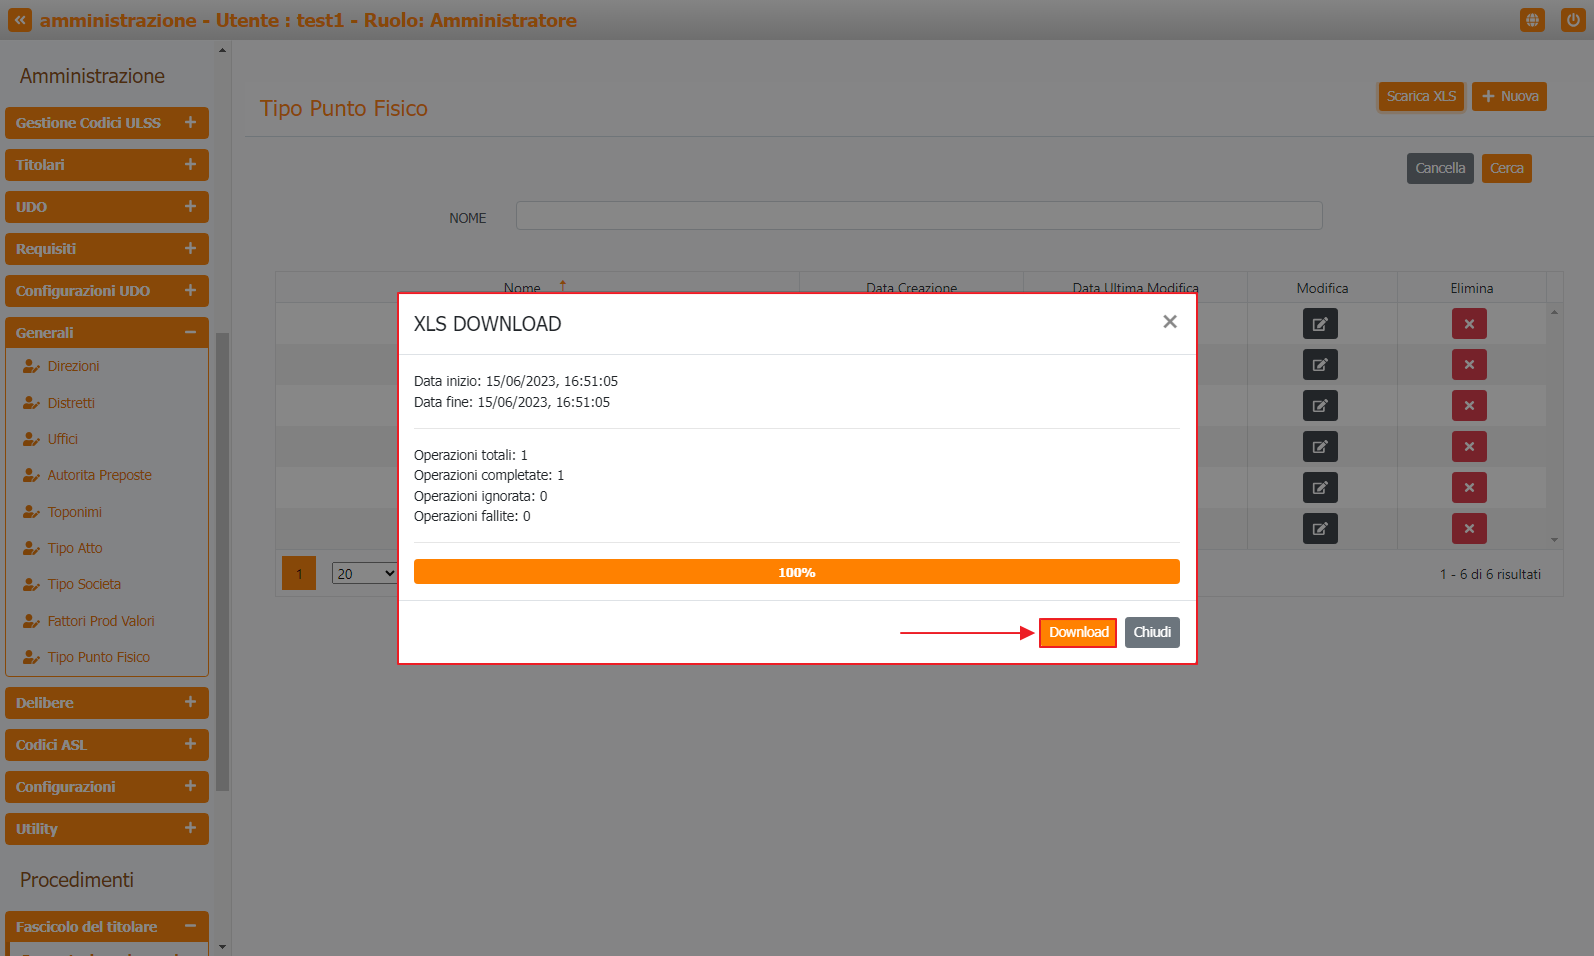Viewport: 1594px width, 956px height.
Task: Click Scarica XLS button
Action: (1421, 96)
